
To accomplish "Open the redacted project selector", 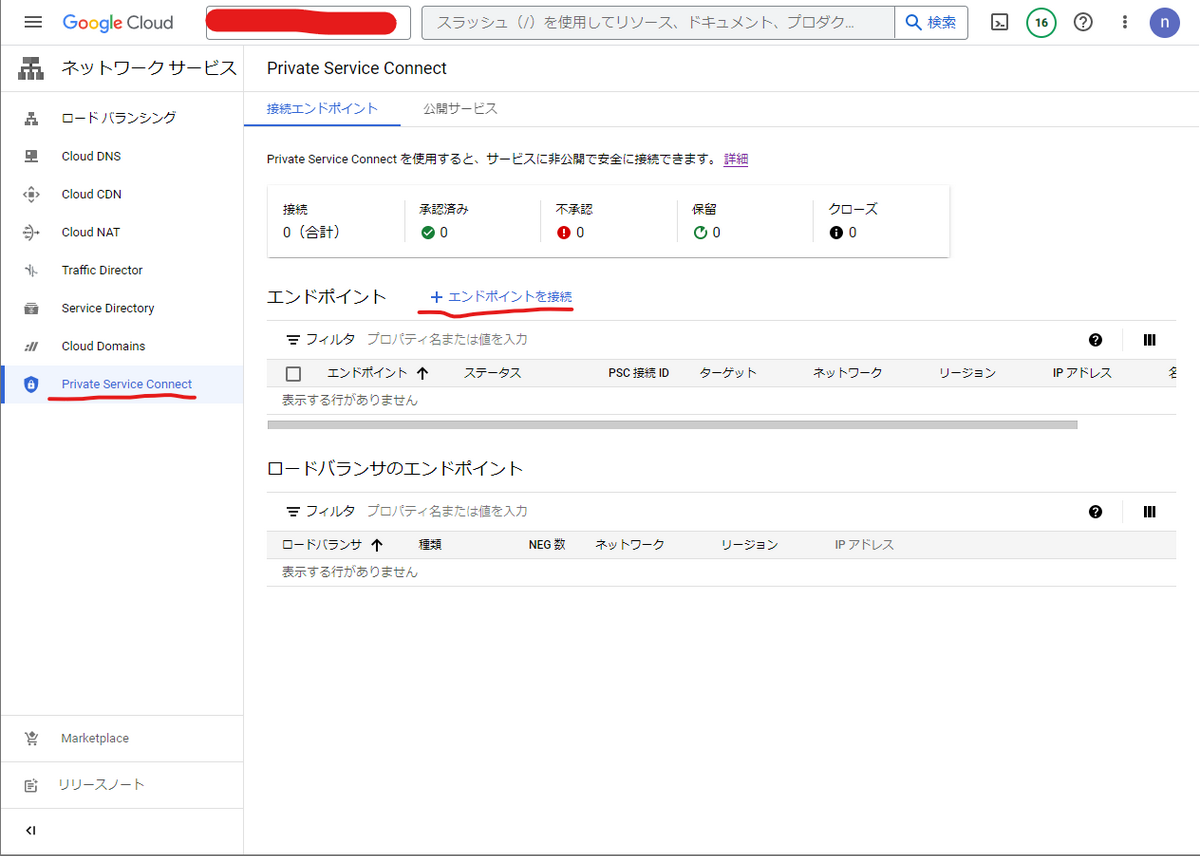I will coord(308,22).
